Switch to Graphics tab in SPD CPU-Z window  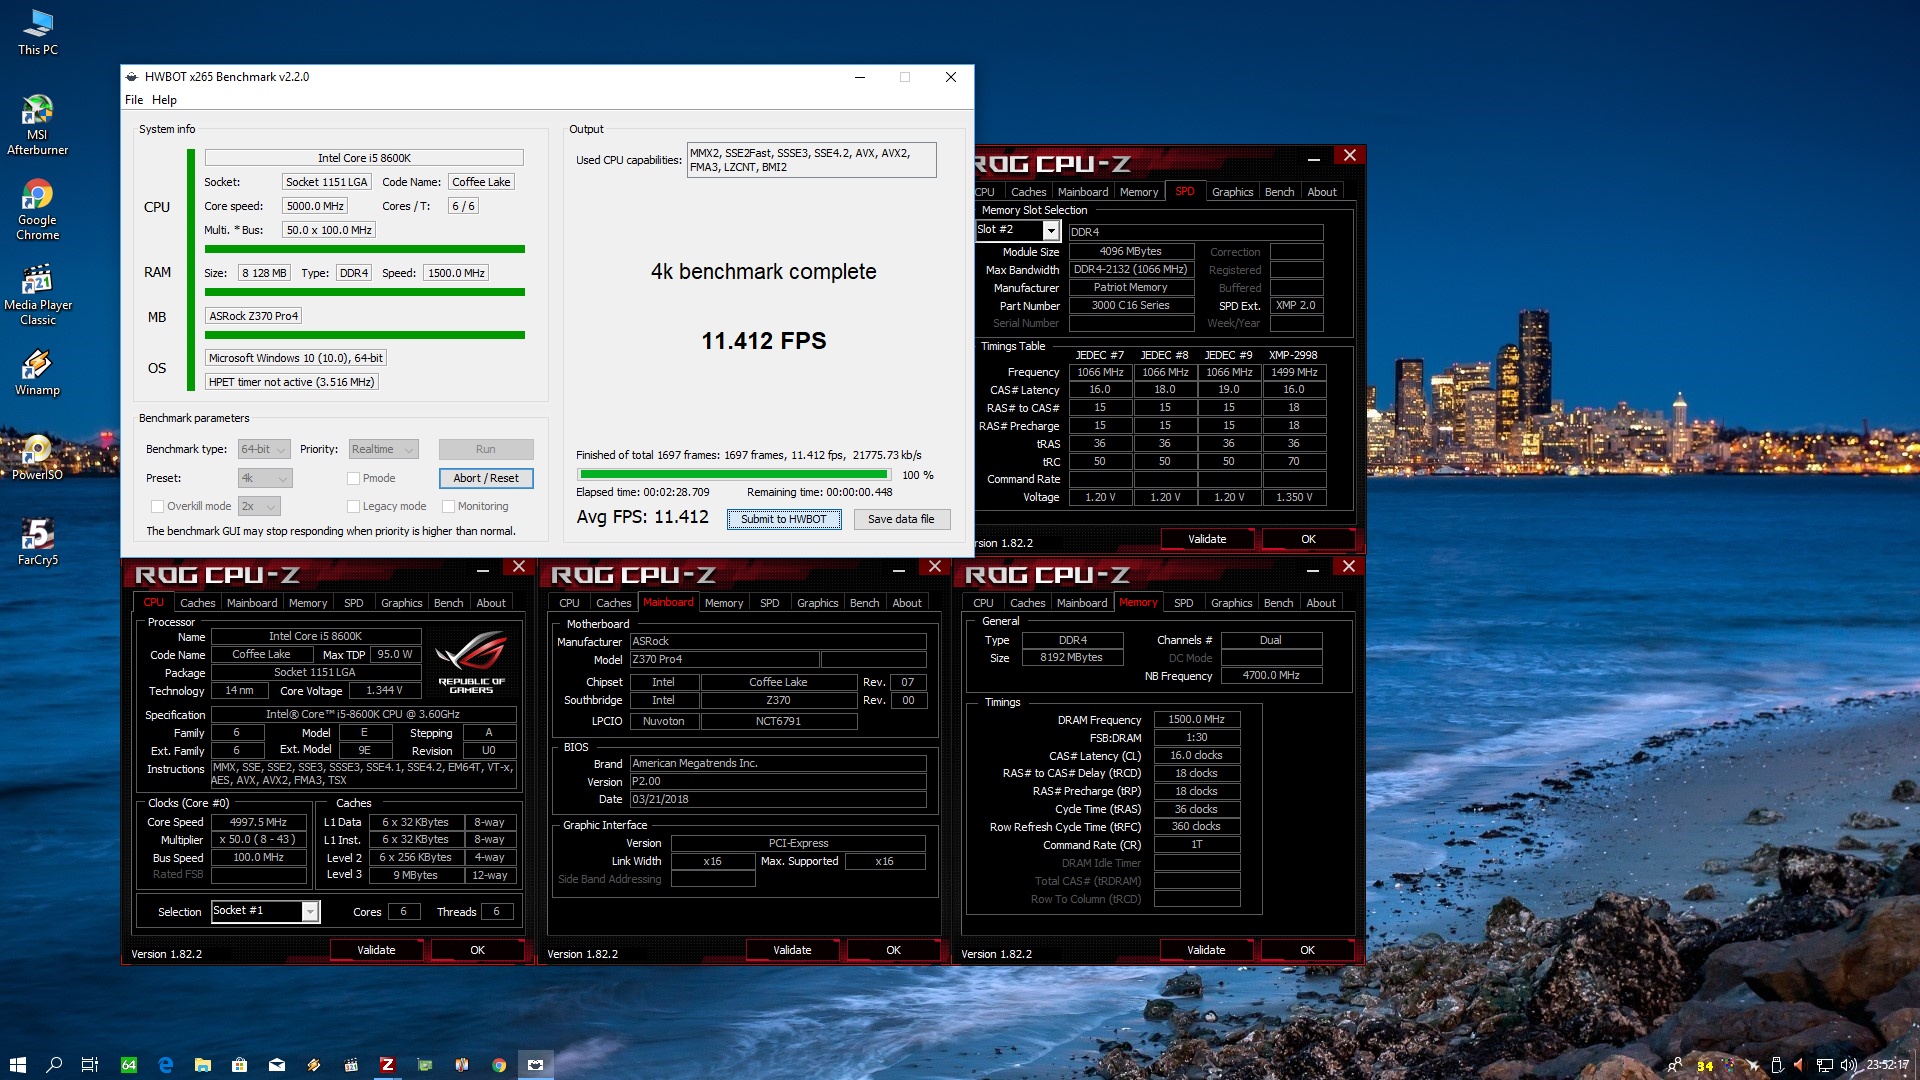[x=1232, y=192]
